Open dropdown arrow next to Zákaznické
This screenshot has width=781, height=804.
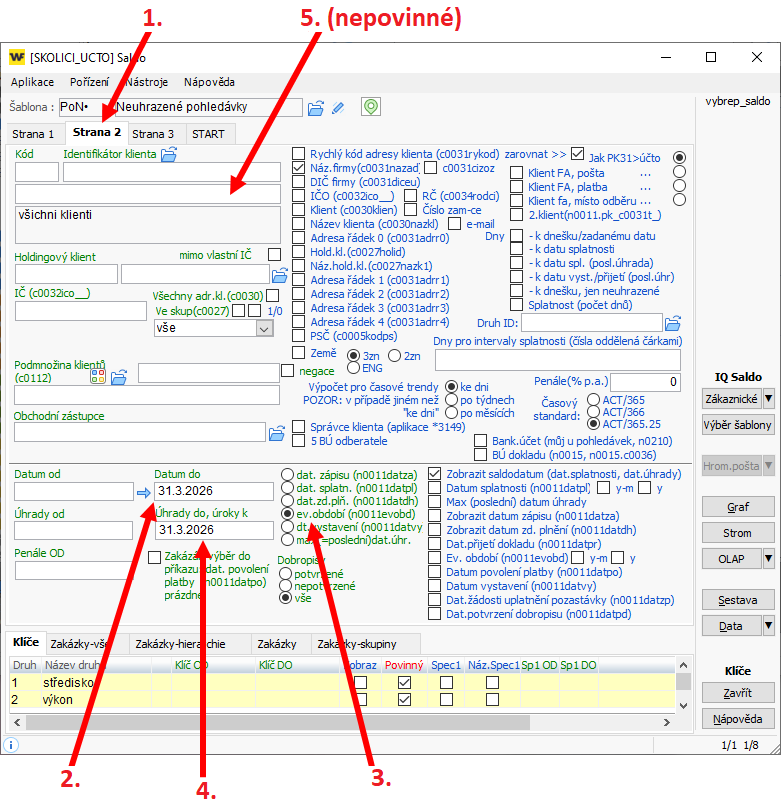click(768, 399)
